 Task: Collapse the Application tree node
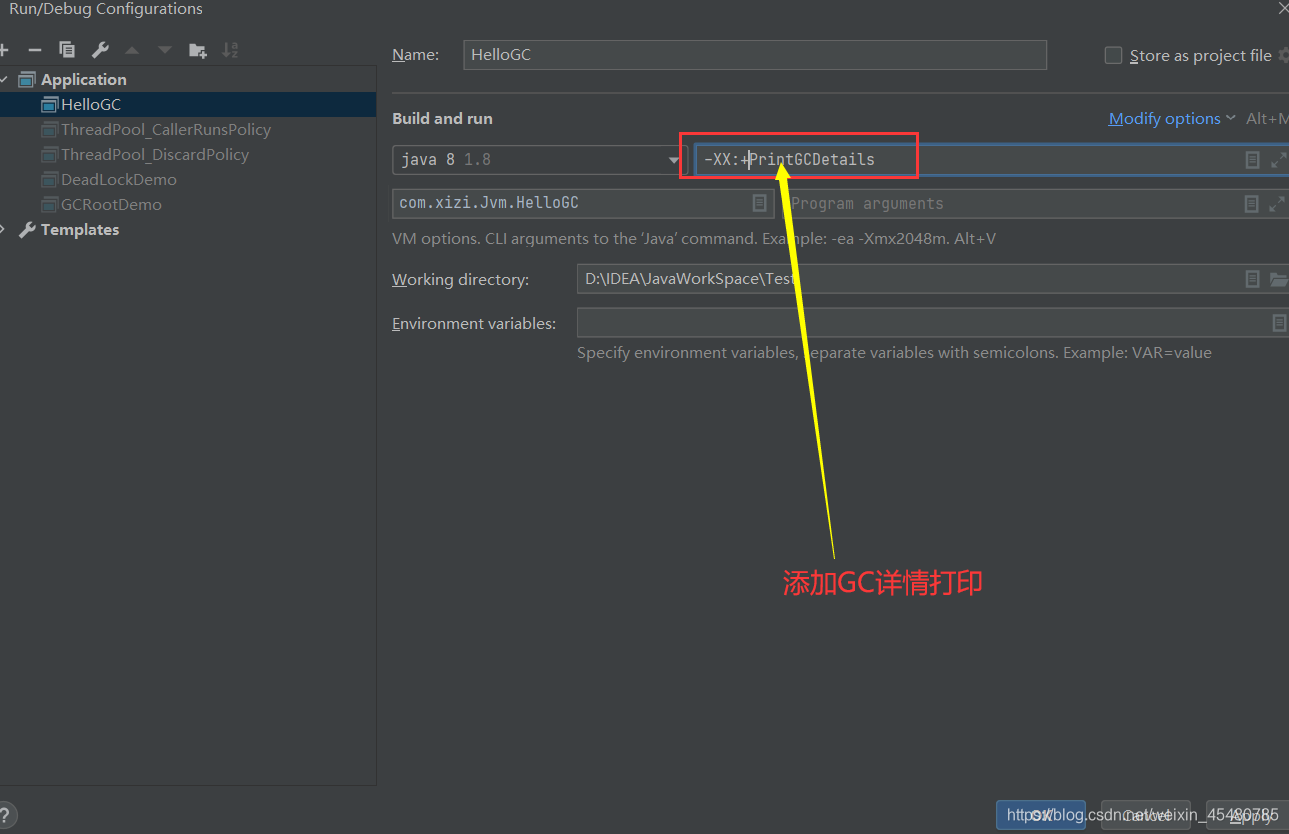tap(4, 80)
